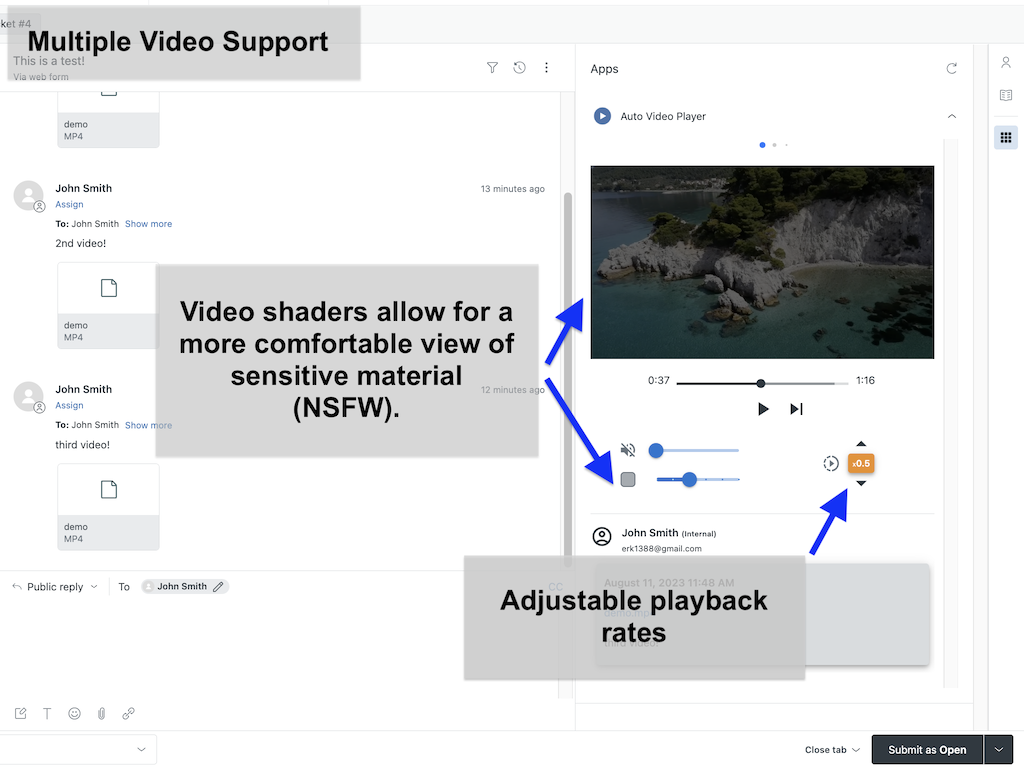Select the Apps grid sidebar icon
This screenshot has width=1024, height=768.
(1006, 137)
